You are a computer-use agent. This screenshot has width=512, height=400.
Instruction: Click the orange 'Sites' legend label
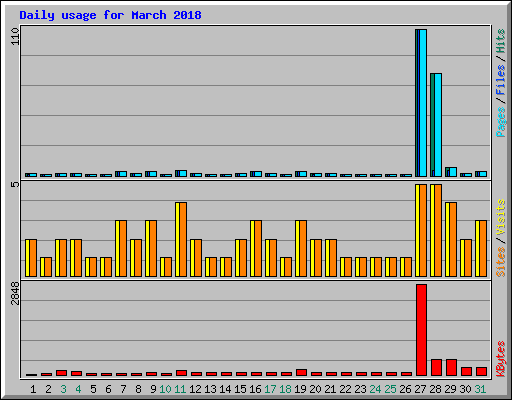(x=500, y=262)
